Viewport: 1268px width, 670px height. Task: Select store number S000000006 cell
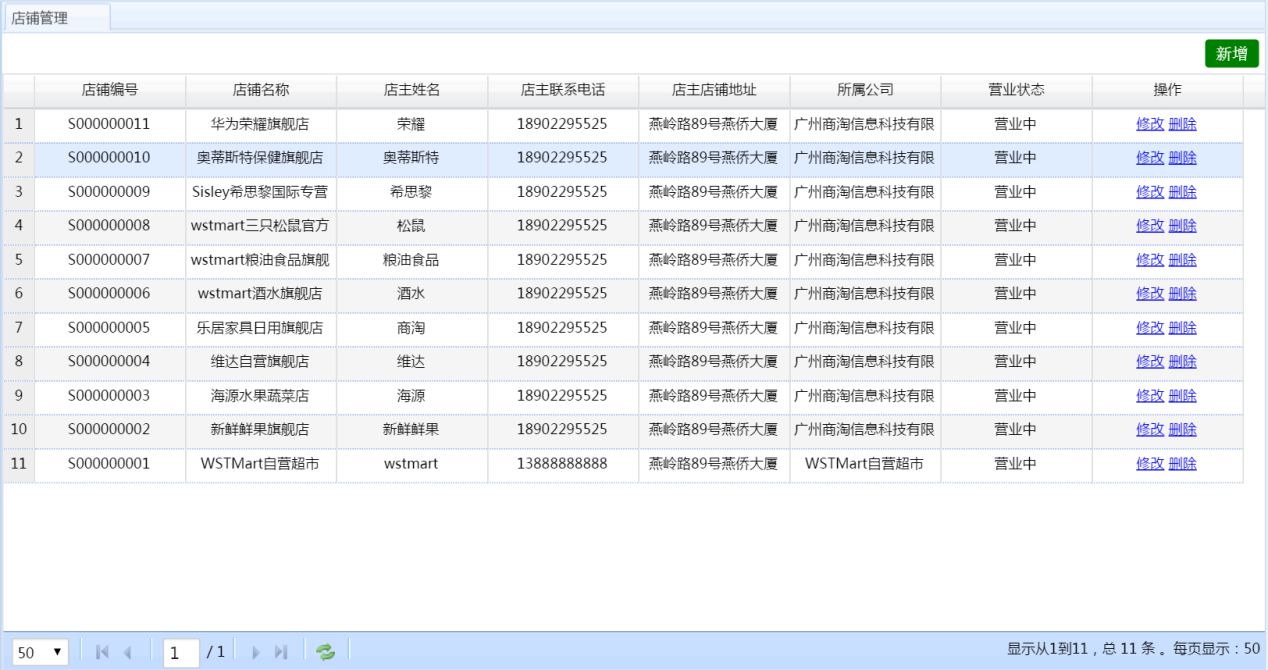pos(110,294)
